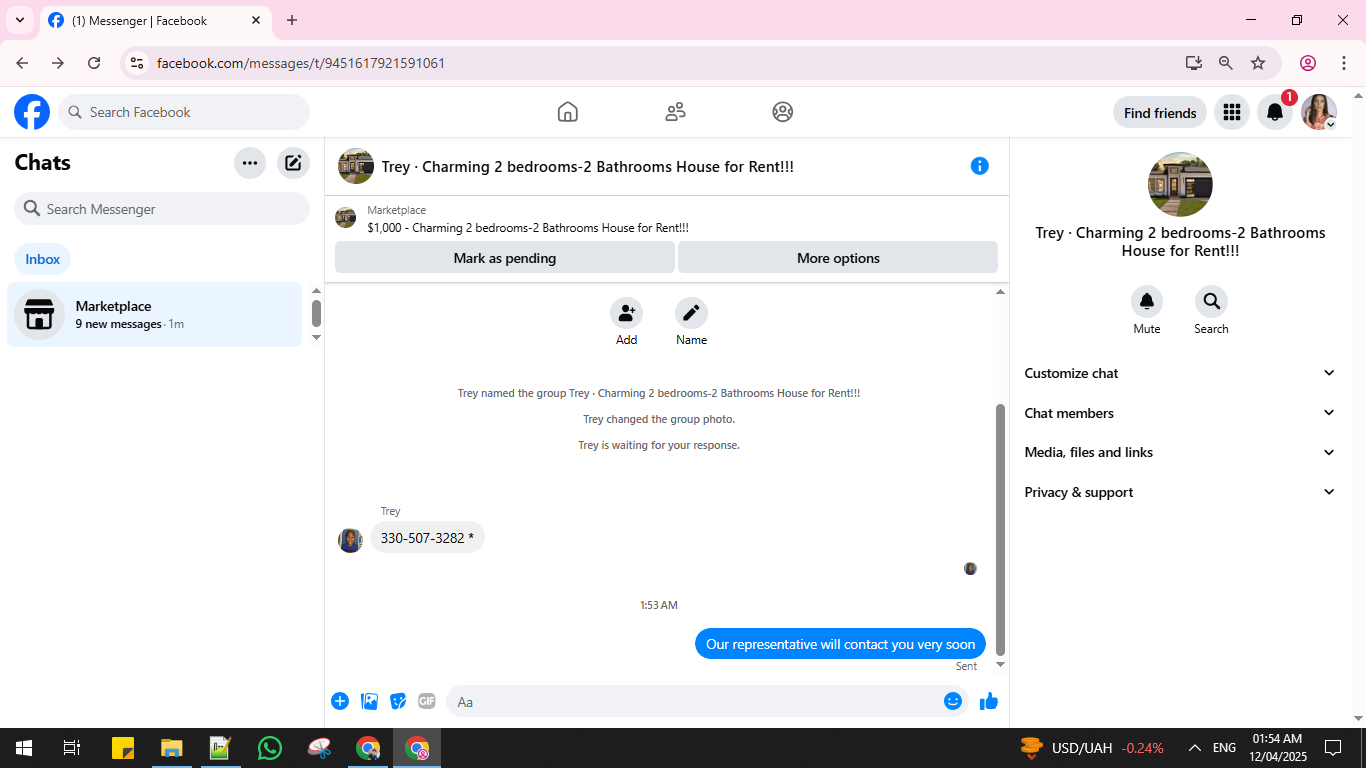Open the Chrome three-dot menu

coord(1344,63)
